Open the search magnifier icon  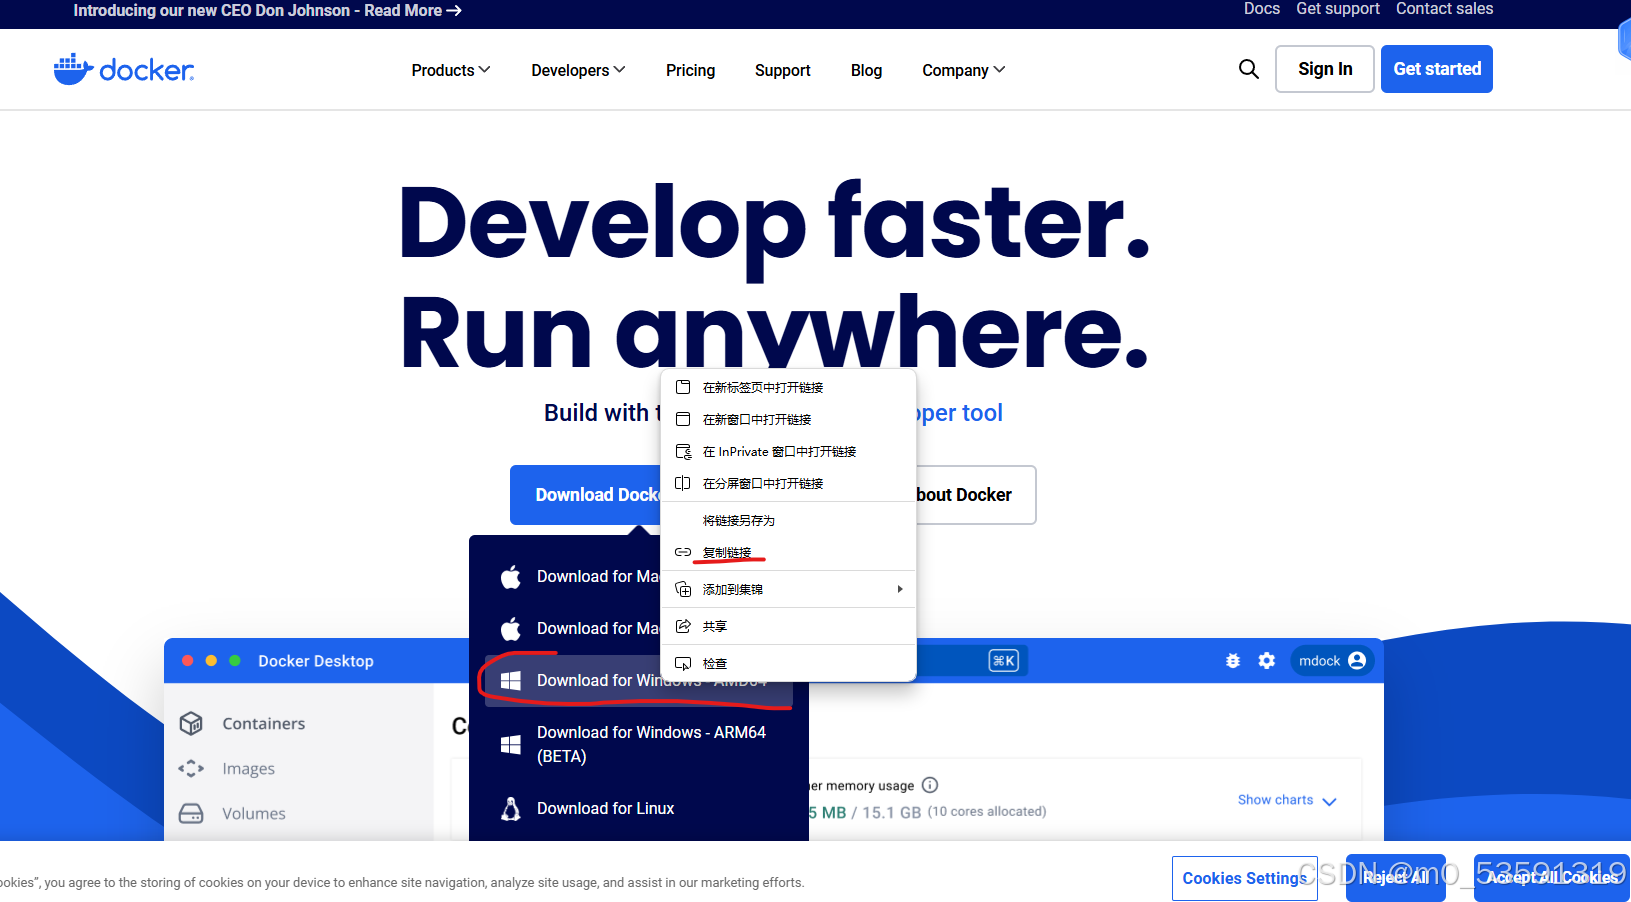tap(1248, 69)
